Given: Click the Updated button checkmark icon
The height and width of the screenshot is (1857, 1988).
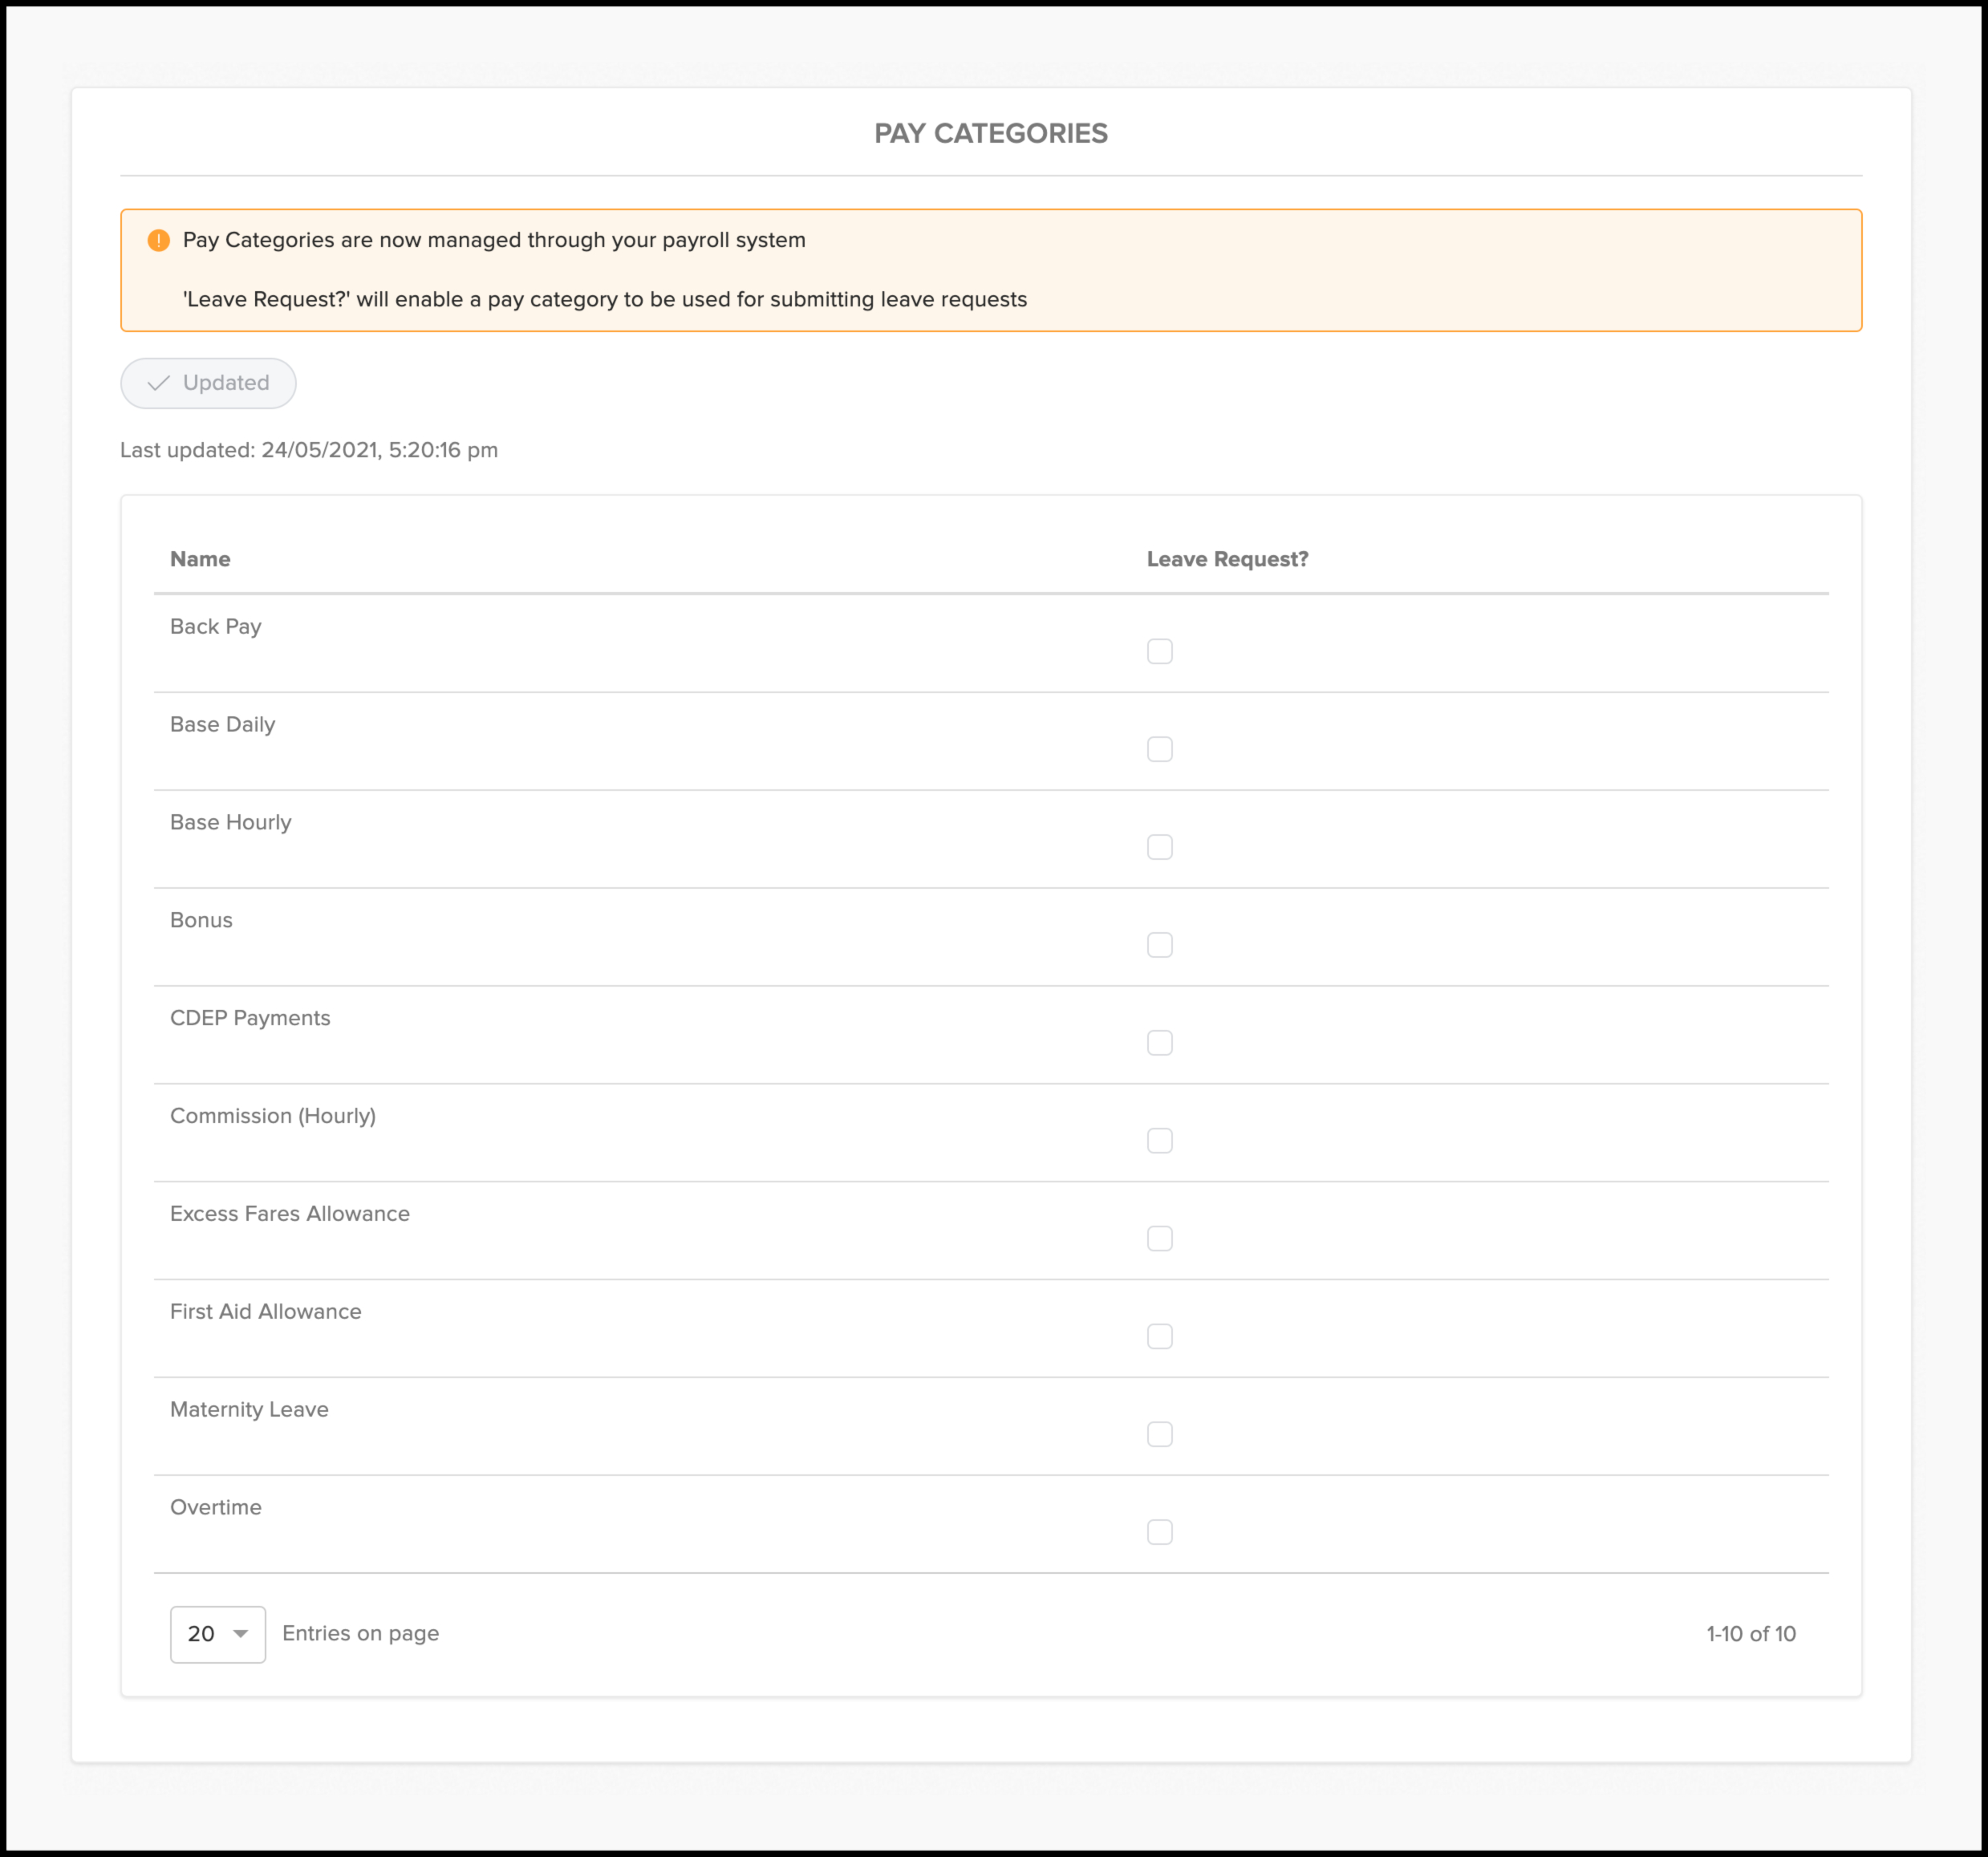Looking at the screenshot, I should pyautogui.click(x=158, y=383).
